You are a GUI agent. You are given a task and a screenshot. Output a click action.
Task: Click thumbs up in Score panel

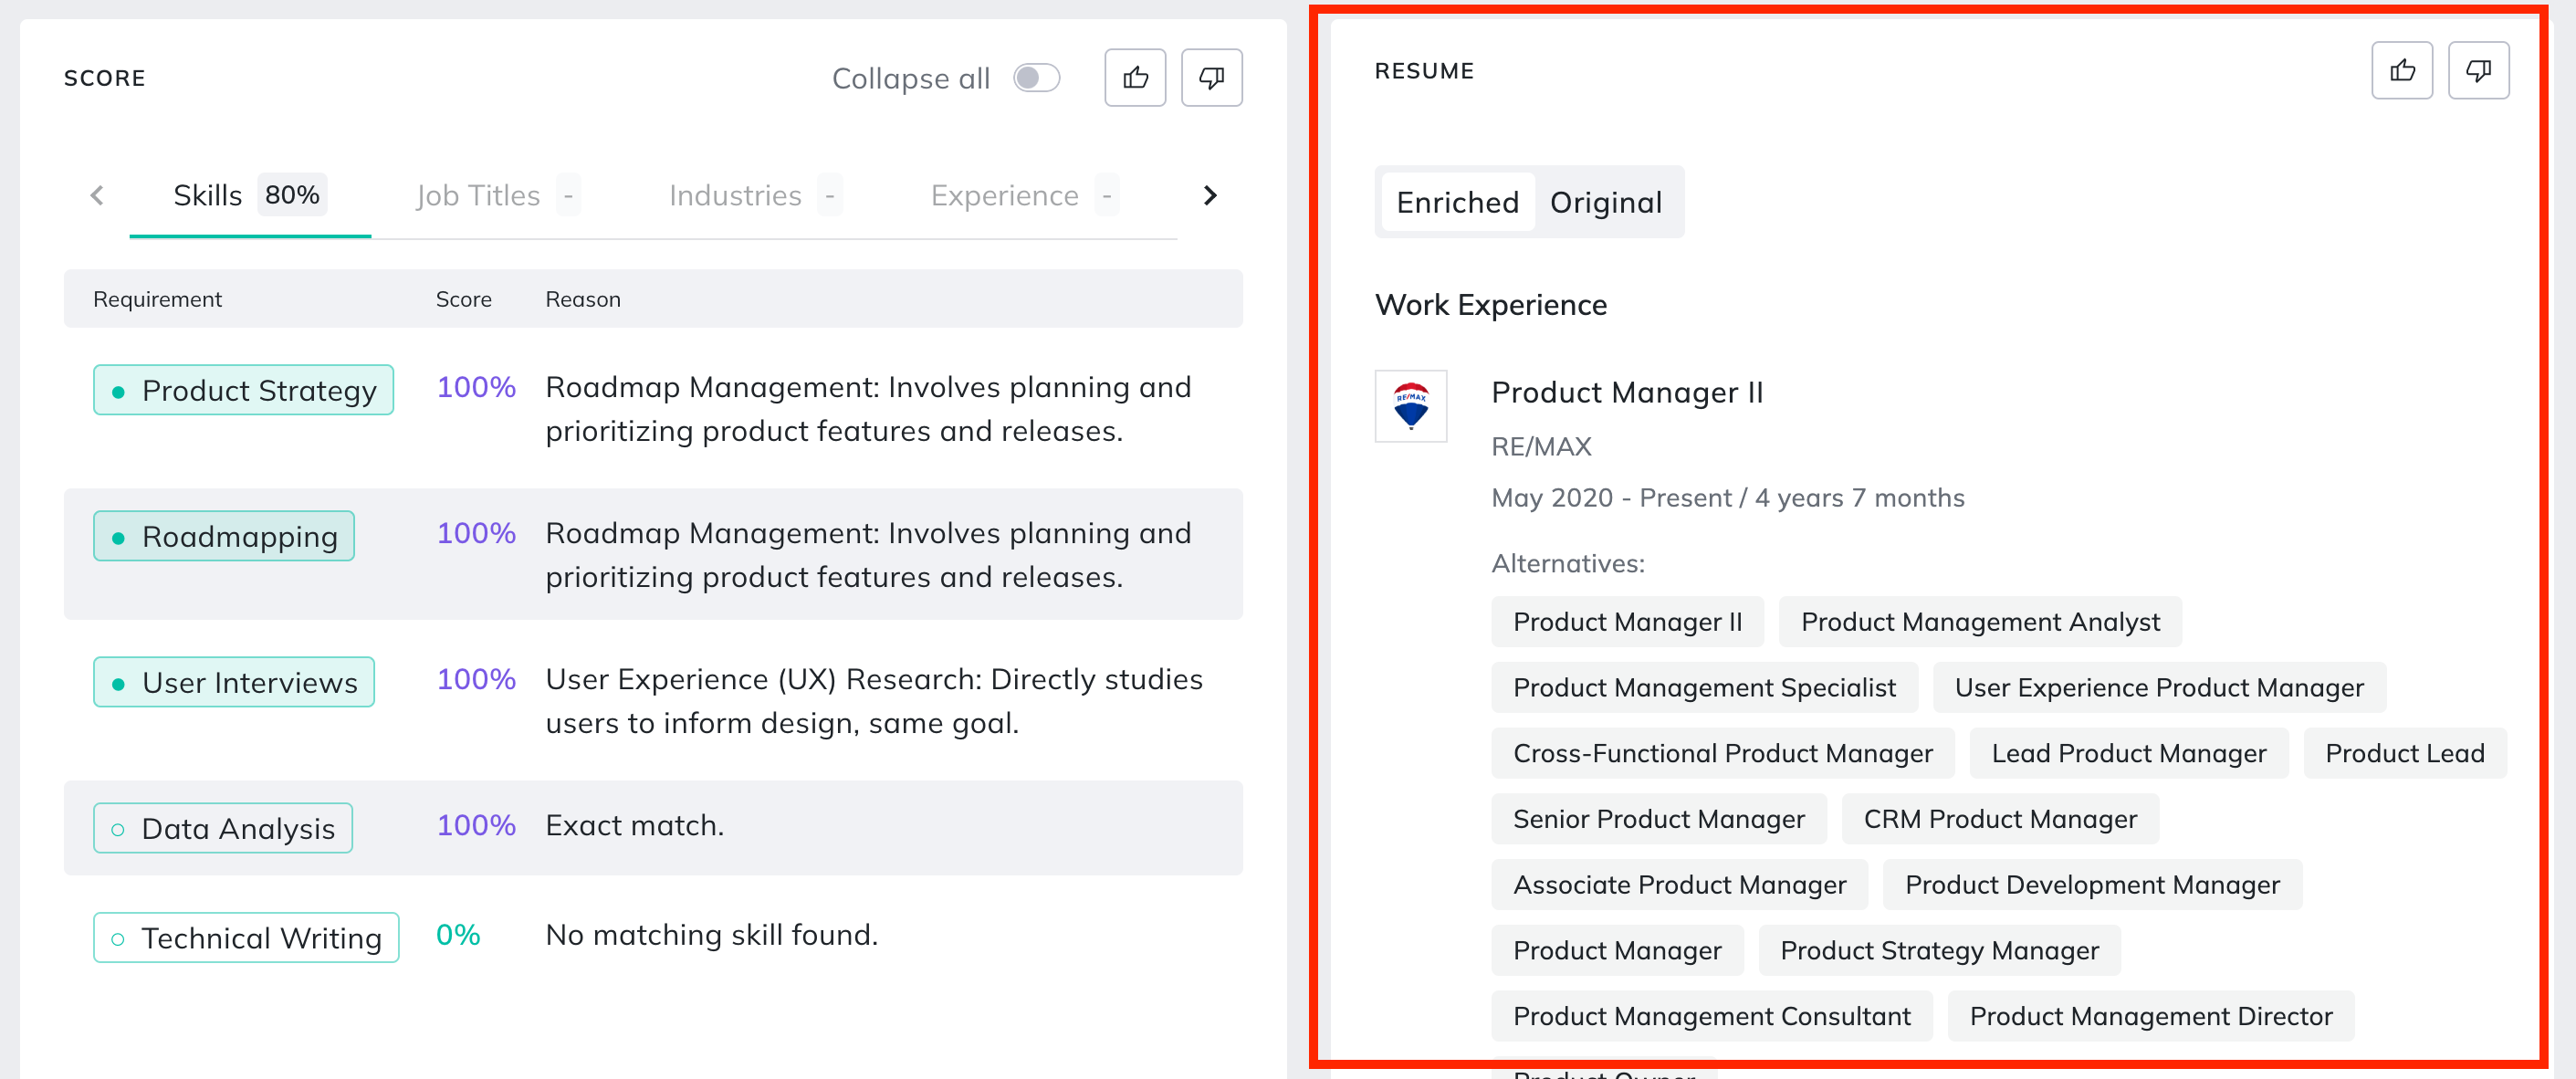coord(1135,78)
